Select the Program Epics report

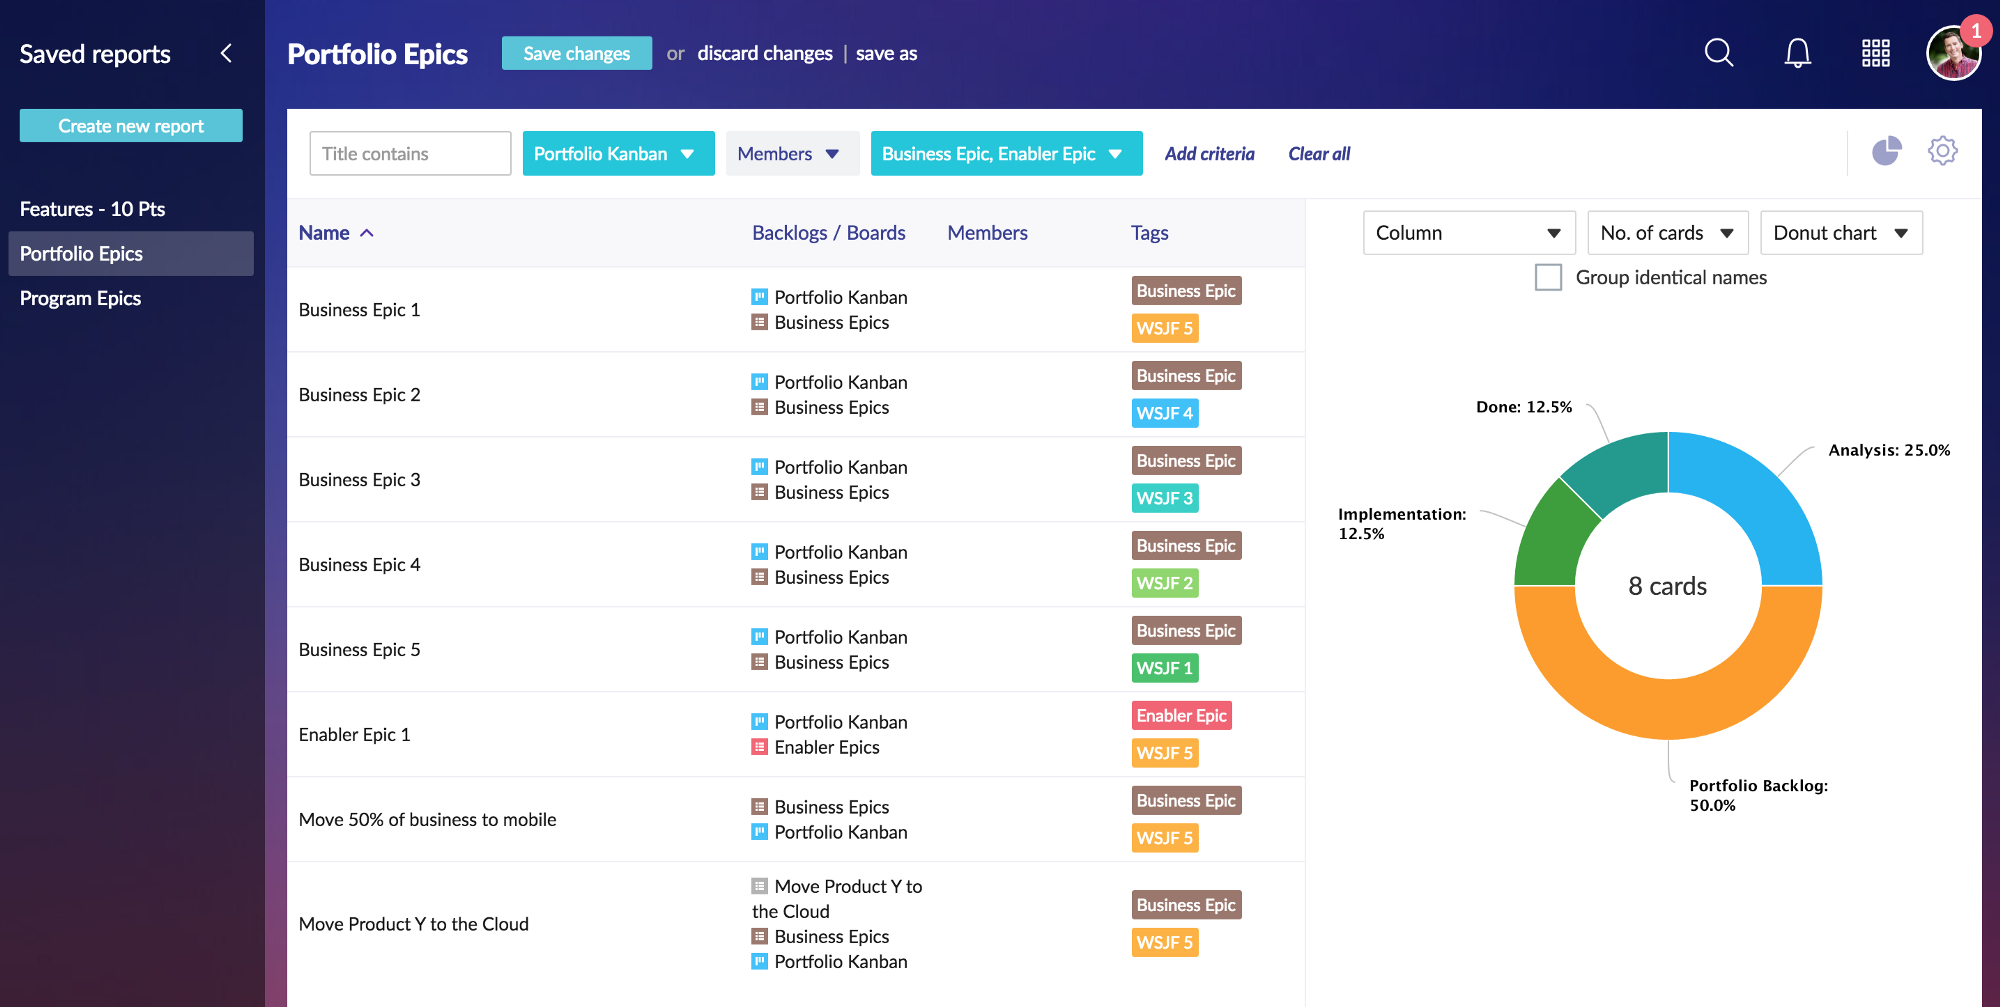tap(81, 298)
